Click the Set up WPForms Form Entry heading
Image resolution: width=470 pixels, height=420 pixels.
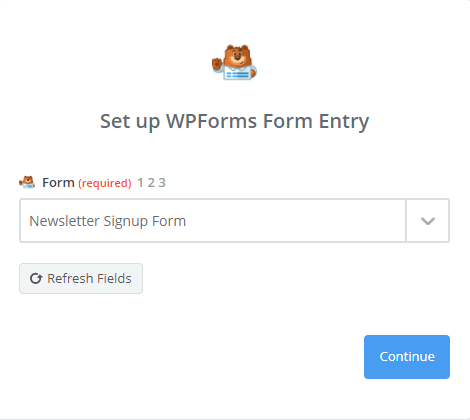click(x=235, y=121)
